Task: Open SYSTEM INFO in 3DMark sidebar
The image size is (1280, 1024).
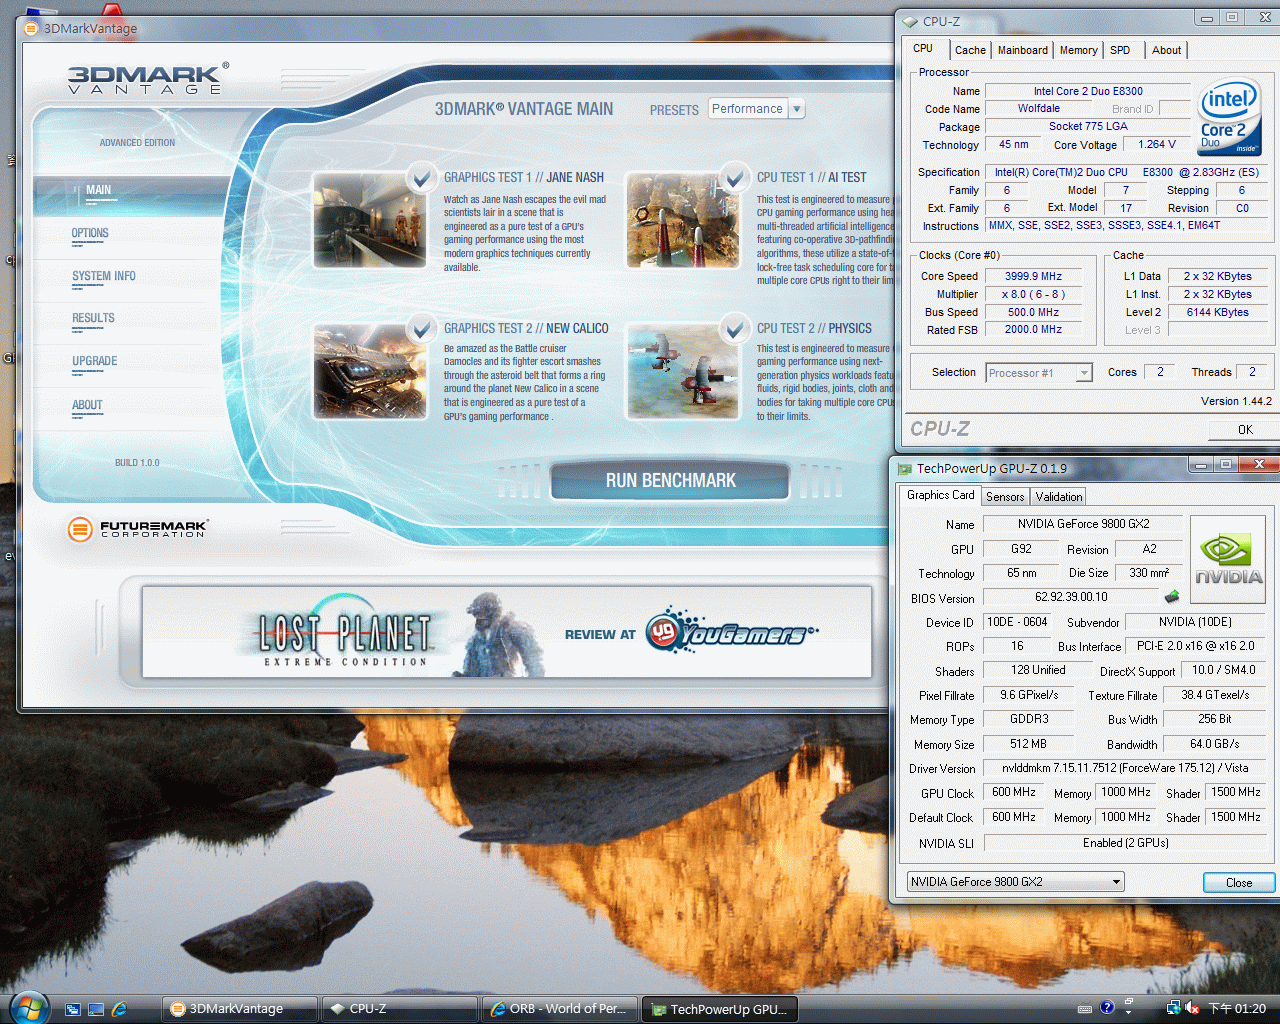Action: tap(103, 276)
